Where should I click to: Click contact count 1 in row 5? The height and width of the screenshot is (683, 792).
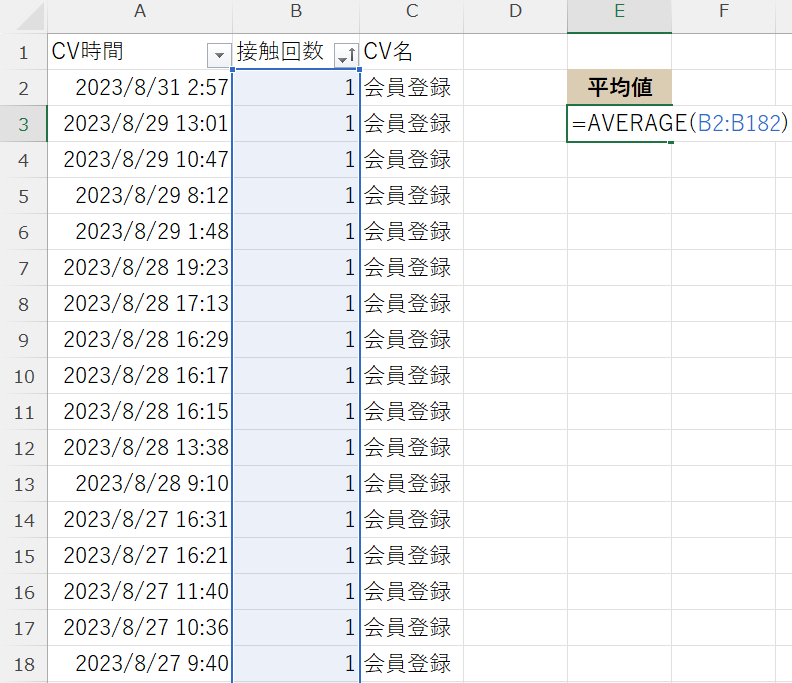coord(296,196)
